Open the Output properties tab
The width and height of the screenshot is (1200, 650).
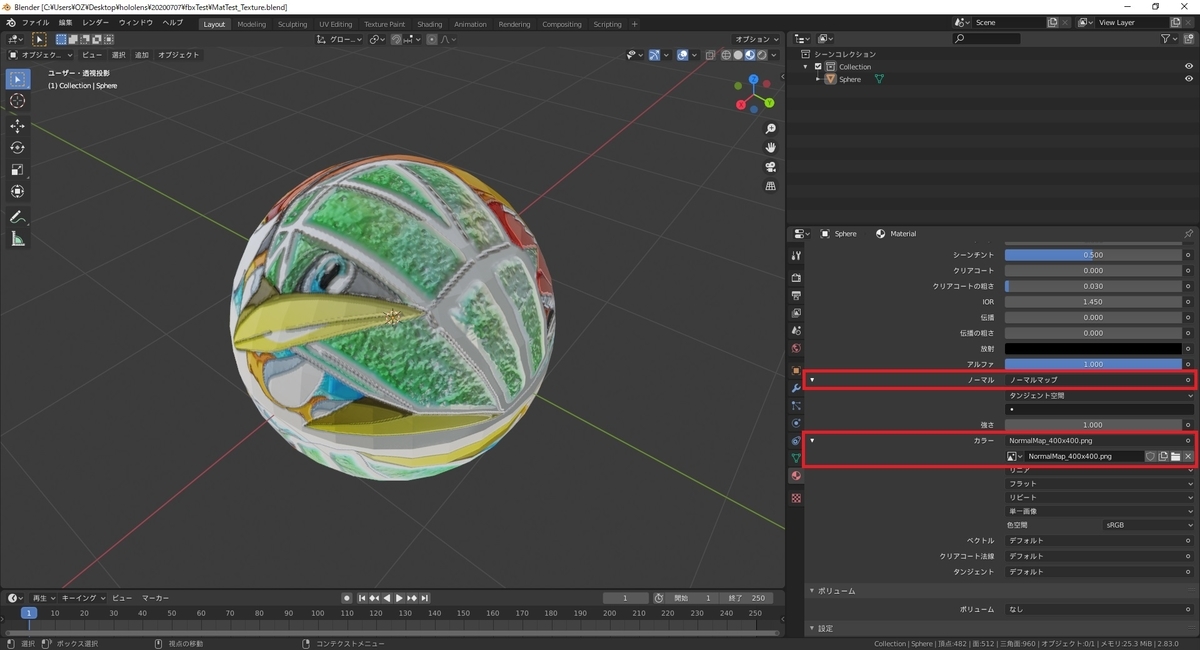(796, 296)
